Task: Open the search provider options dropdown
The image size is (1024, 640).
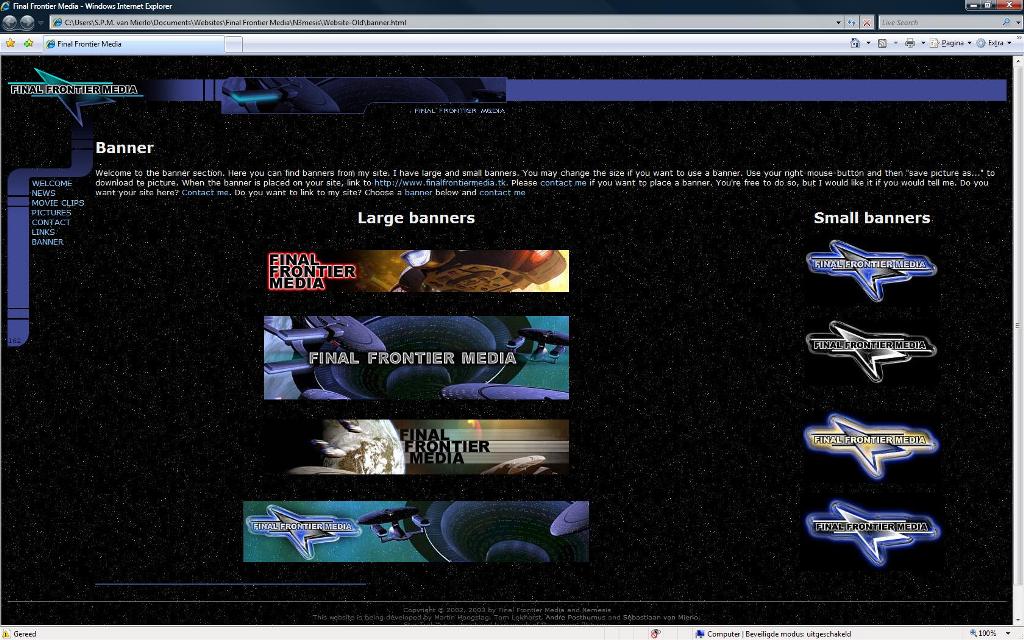Action: coord(1017,22)
